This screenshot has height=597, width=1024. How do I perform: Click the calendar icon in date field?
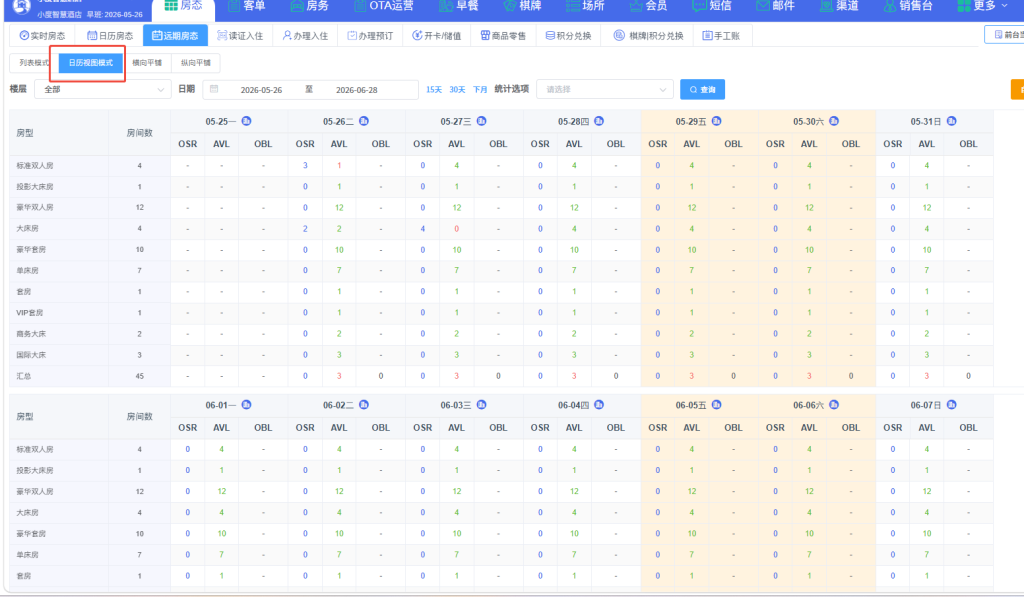[x=214, y=89]
